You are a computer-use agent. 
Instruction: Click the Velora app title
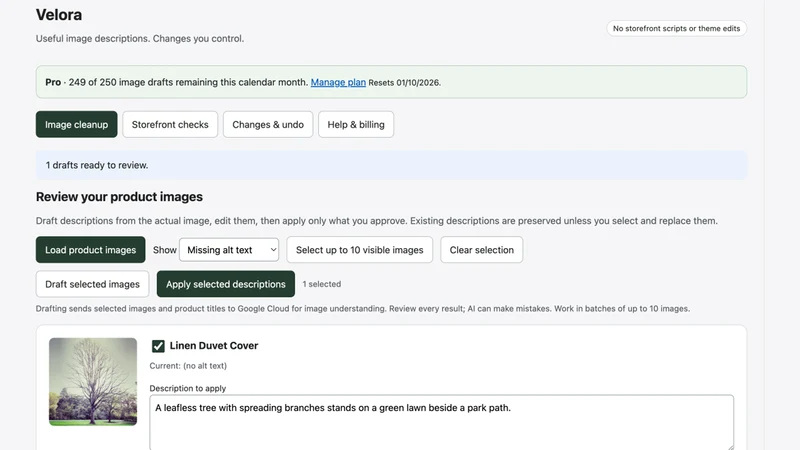coord(59,15)
